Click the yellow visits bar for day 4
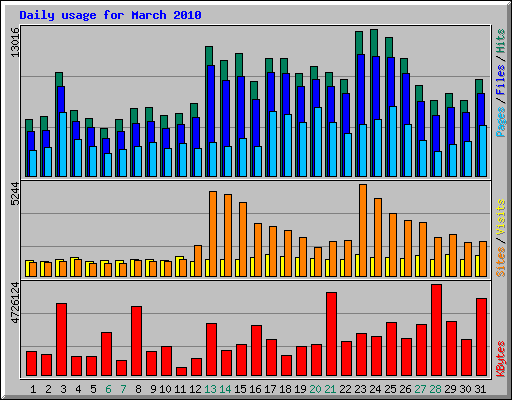This screenshot has width=512, height=400. [73, 267]
